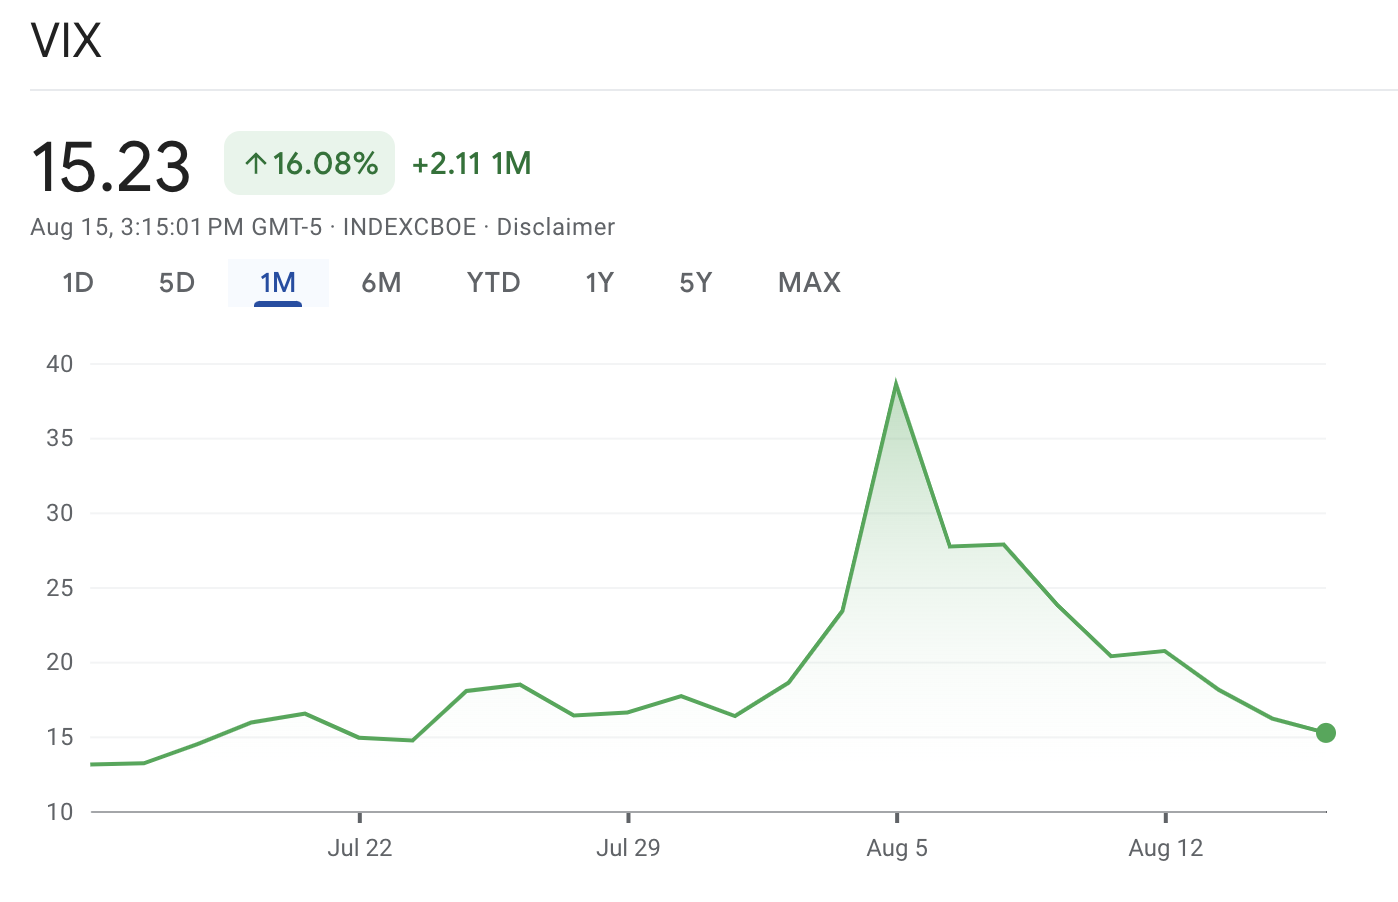Click the green up-arrow percent icon
Image resolution: width=1398 pixels, height=902 pixels.
(x=255, y=163)
